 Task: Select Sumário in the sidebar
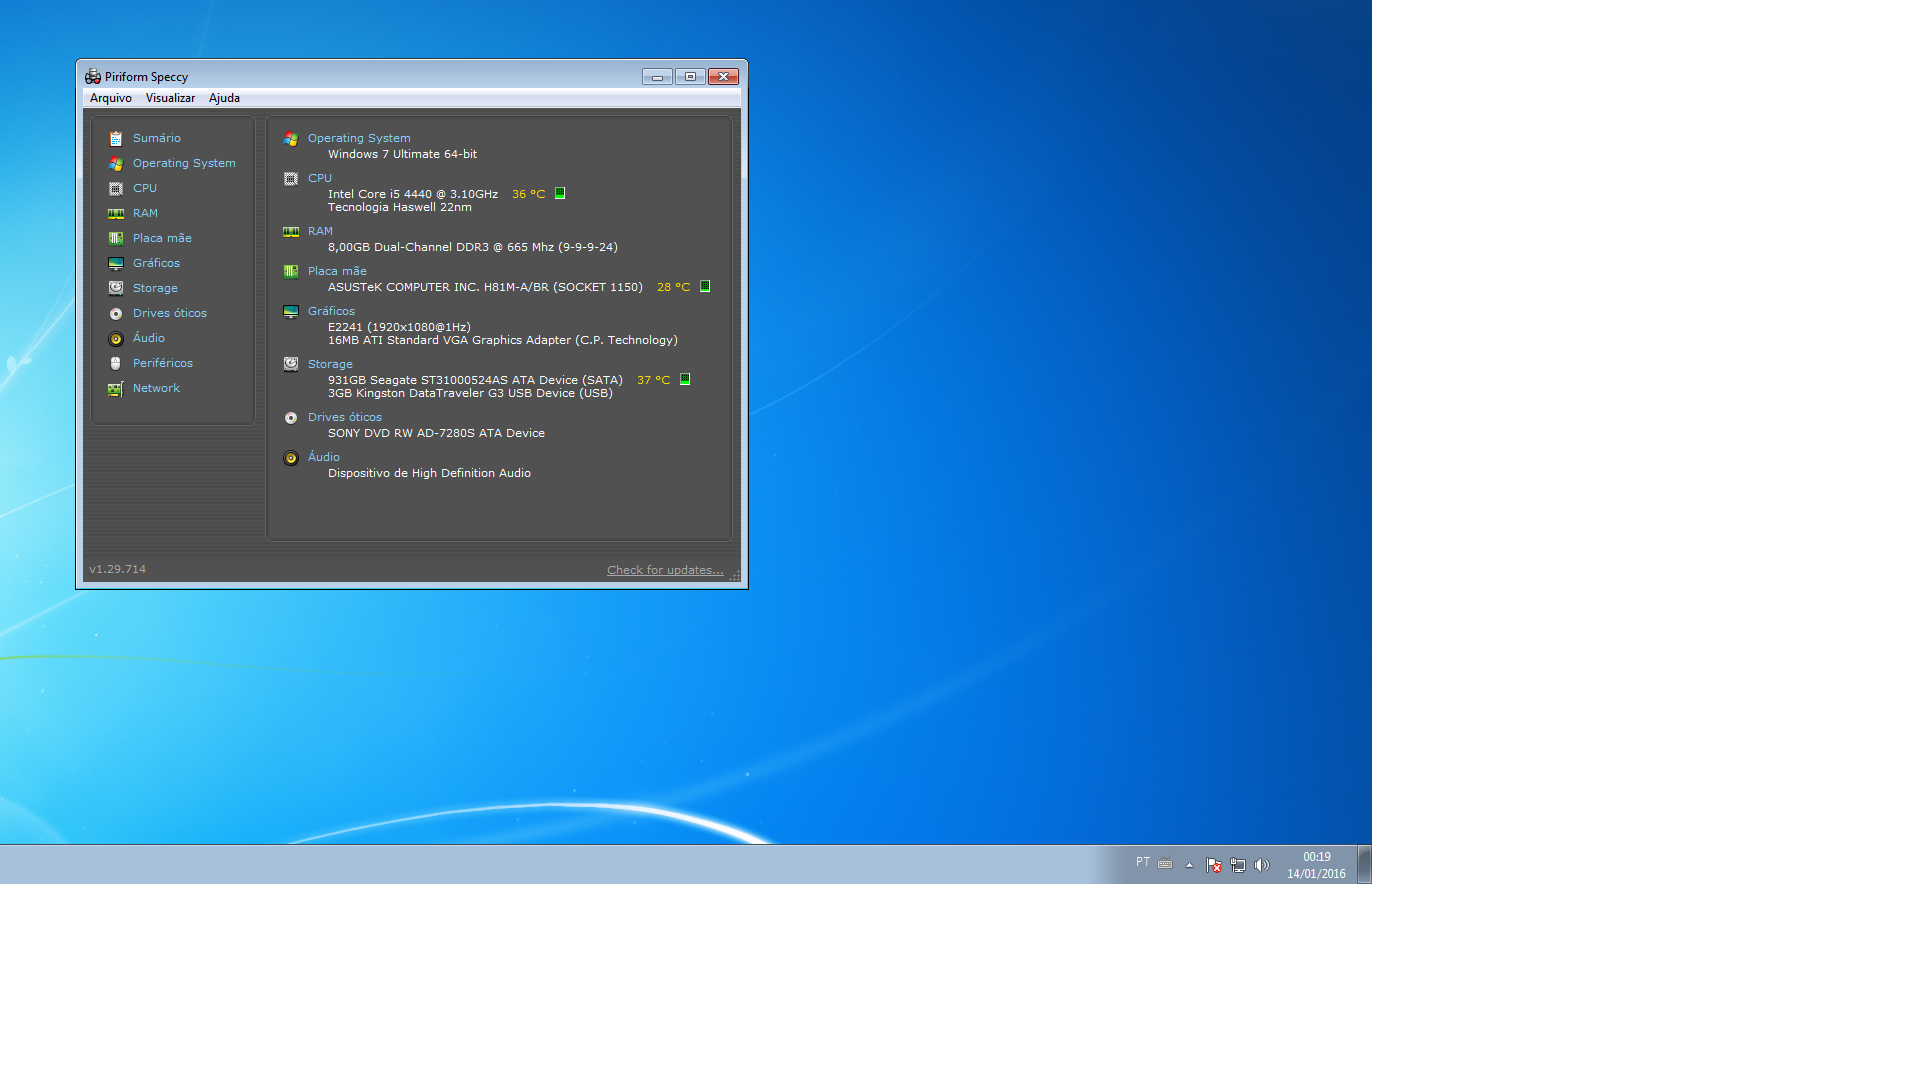click(157, 138)
